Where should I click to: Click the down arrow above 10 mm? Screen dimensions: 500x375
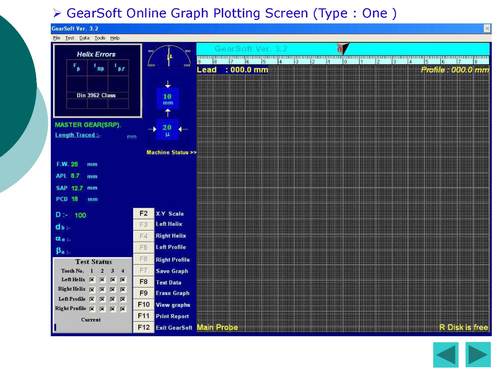pyautogui.click(x=168, y=84)
